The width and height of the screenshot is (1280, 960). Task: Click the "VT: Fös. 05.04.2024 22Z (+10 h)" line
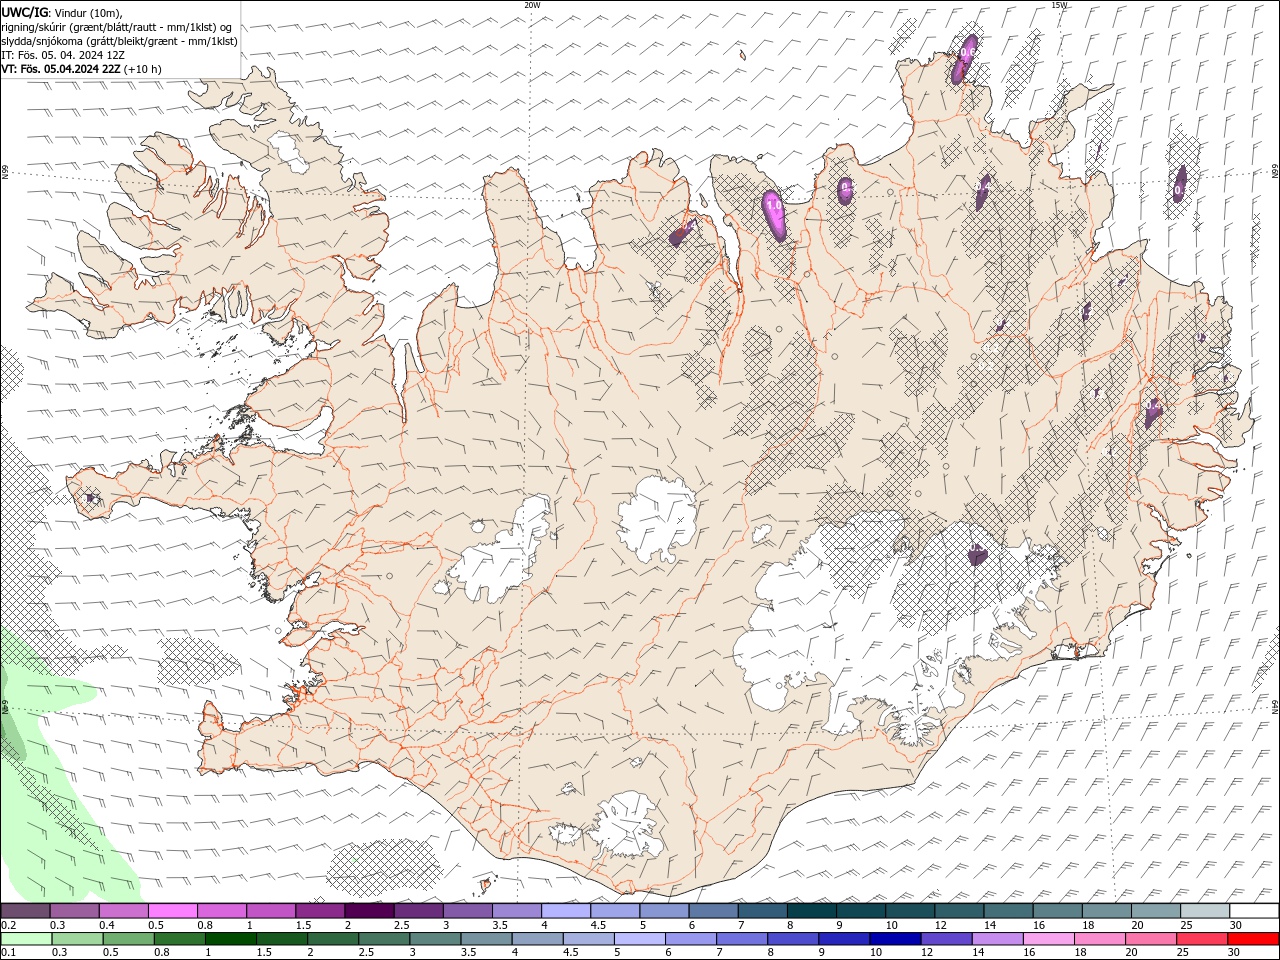81,69
